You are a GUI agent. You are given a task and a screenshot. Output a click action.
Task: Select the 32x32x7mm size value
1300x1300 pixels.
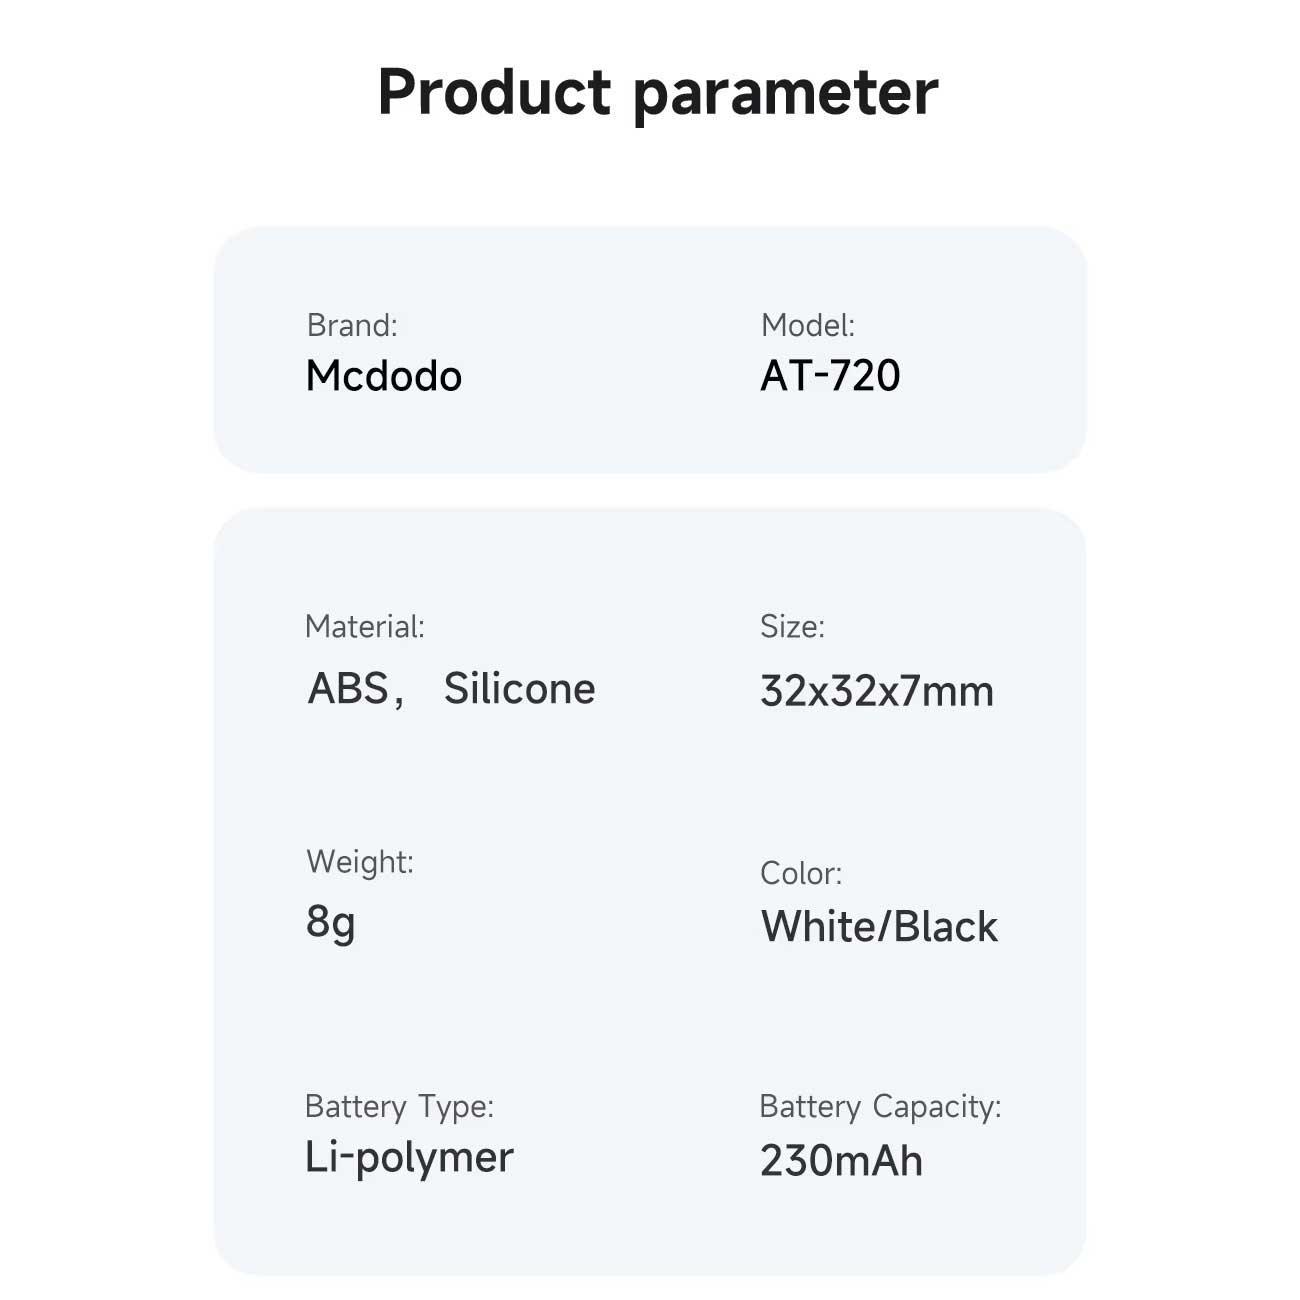click(877, 691)
